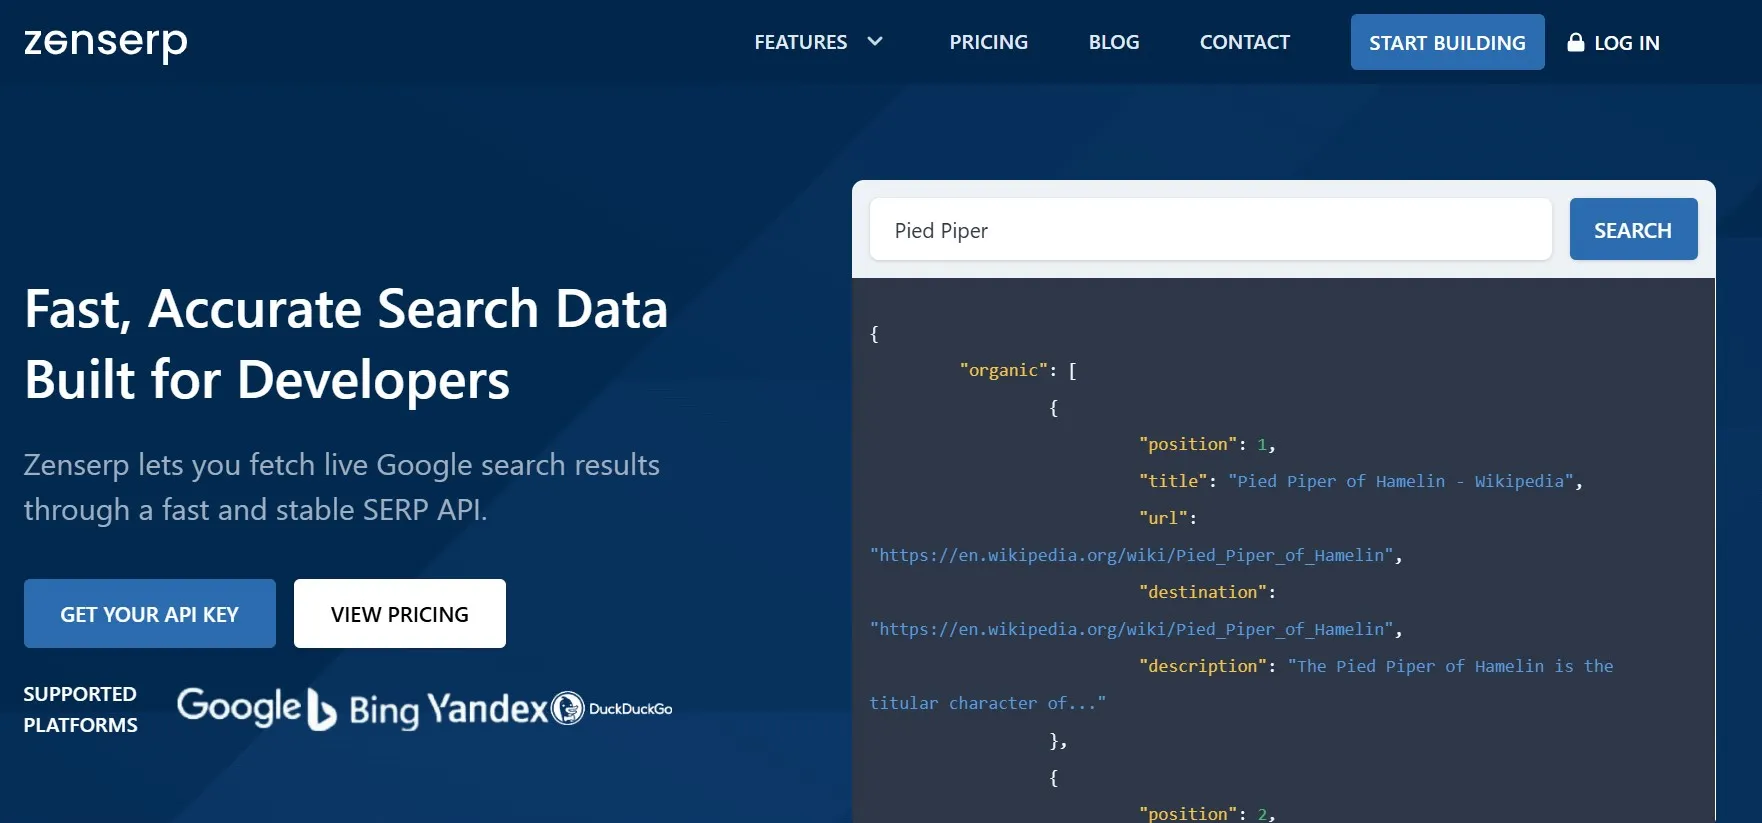Click the Google platform logo

(x=239, y=708)
